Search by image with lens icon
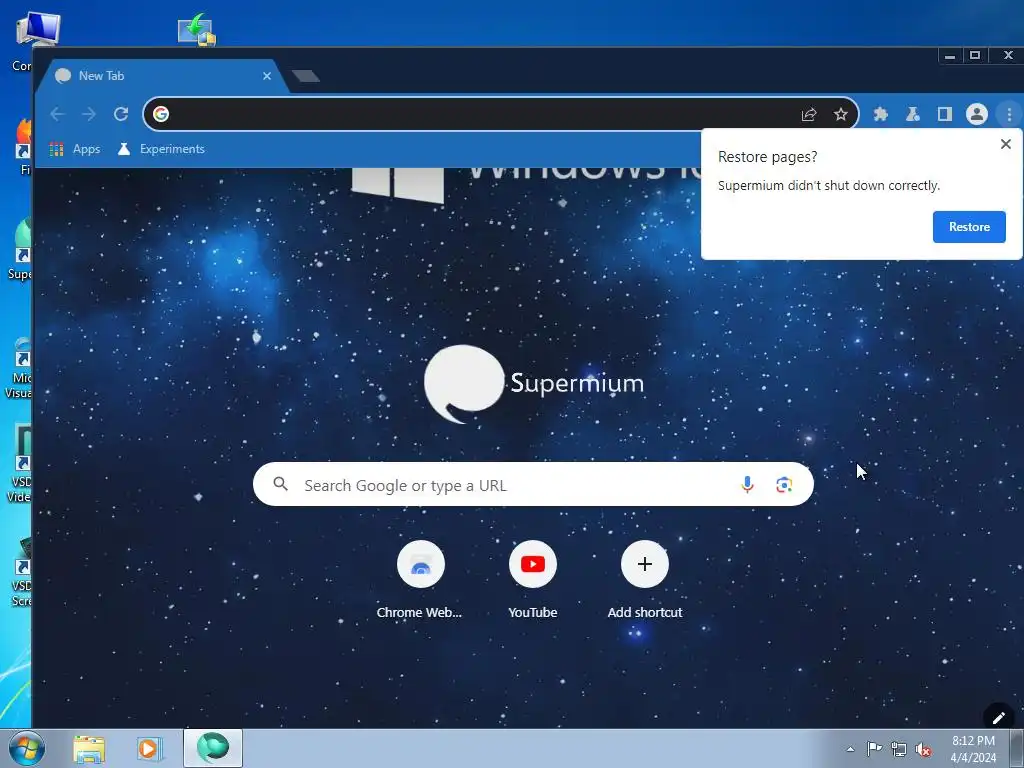1024x768 pixels. (784, 485)
